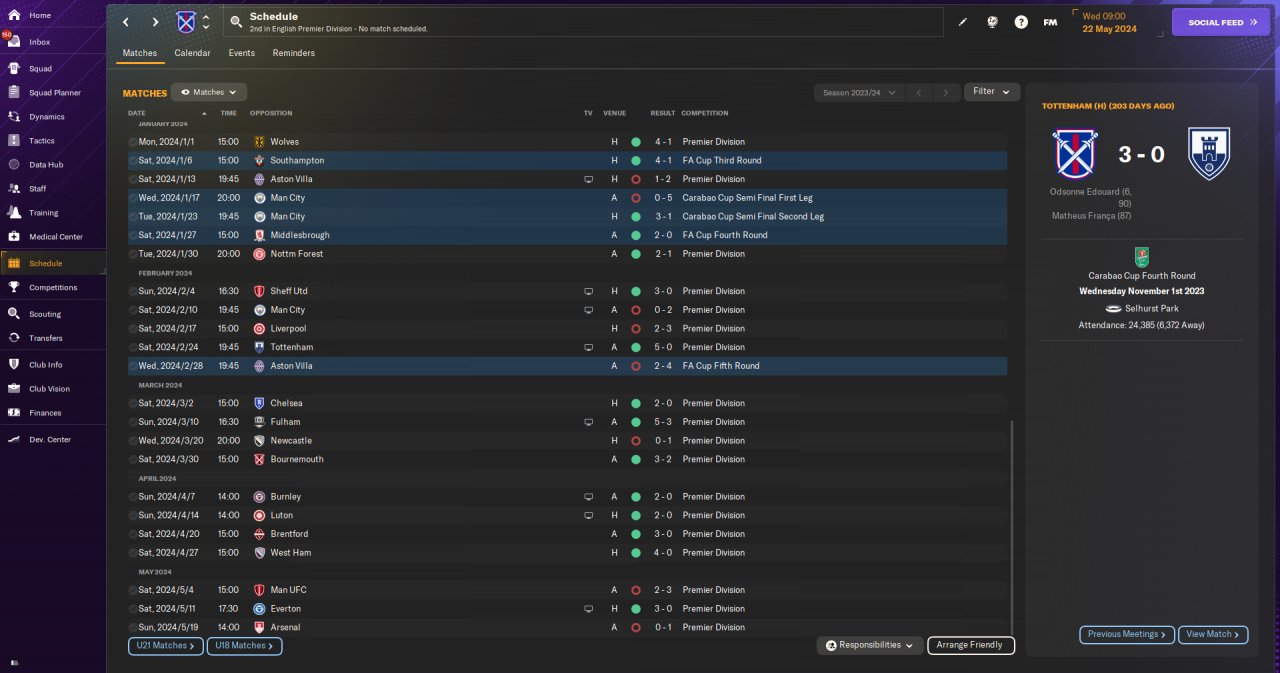The image size is (1280, 673).
Task: Sort by the Date column header
Action: [137, 113]
